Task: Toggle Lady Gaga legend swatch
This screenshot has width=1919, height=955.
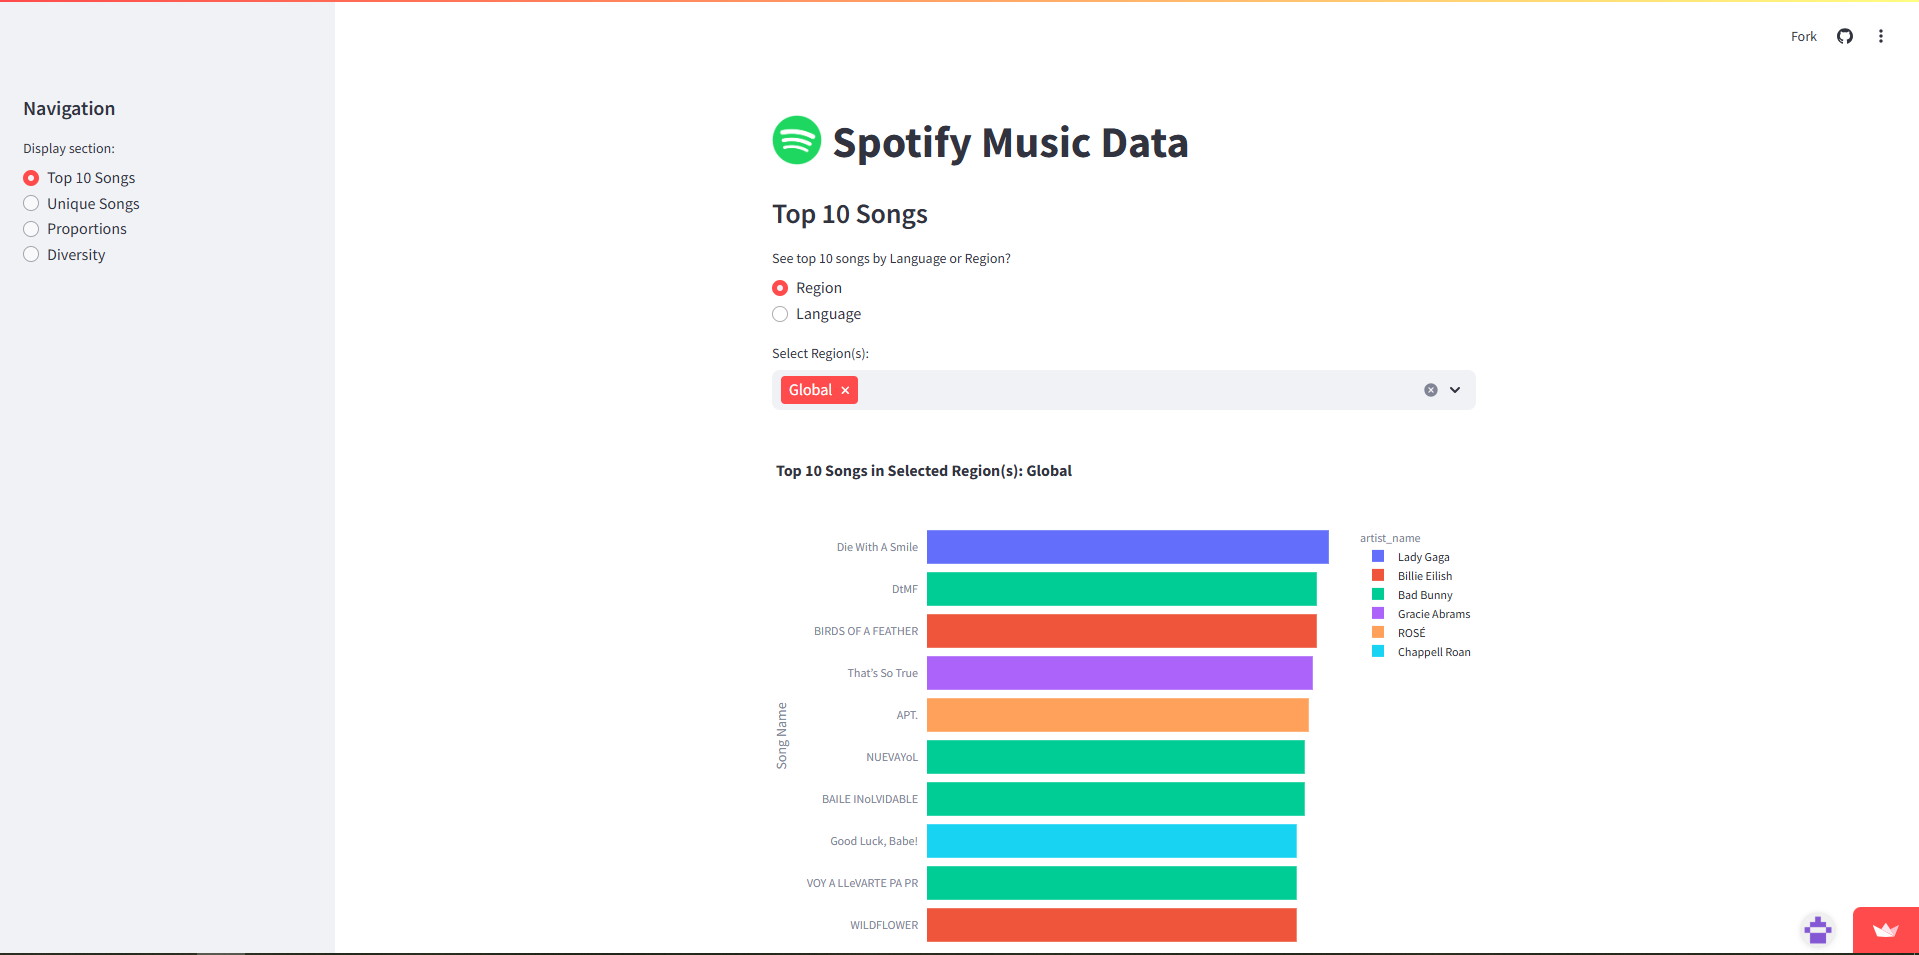Action: [1378, 557]
